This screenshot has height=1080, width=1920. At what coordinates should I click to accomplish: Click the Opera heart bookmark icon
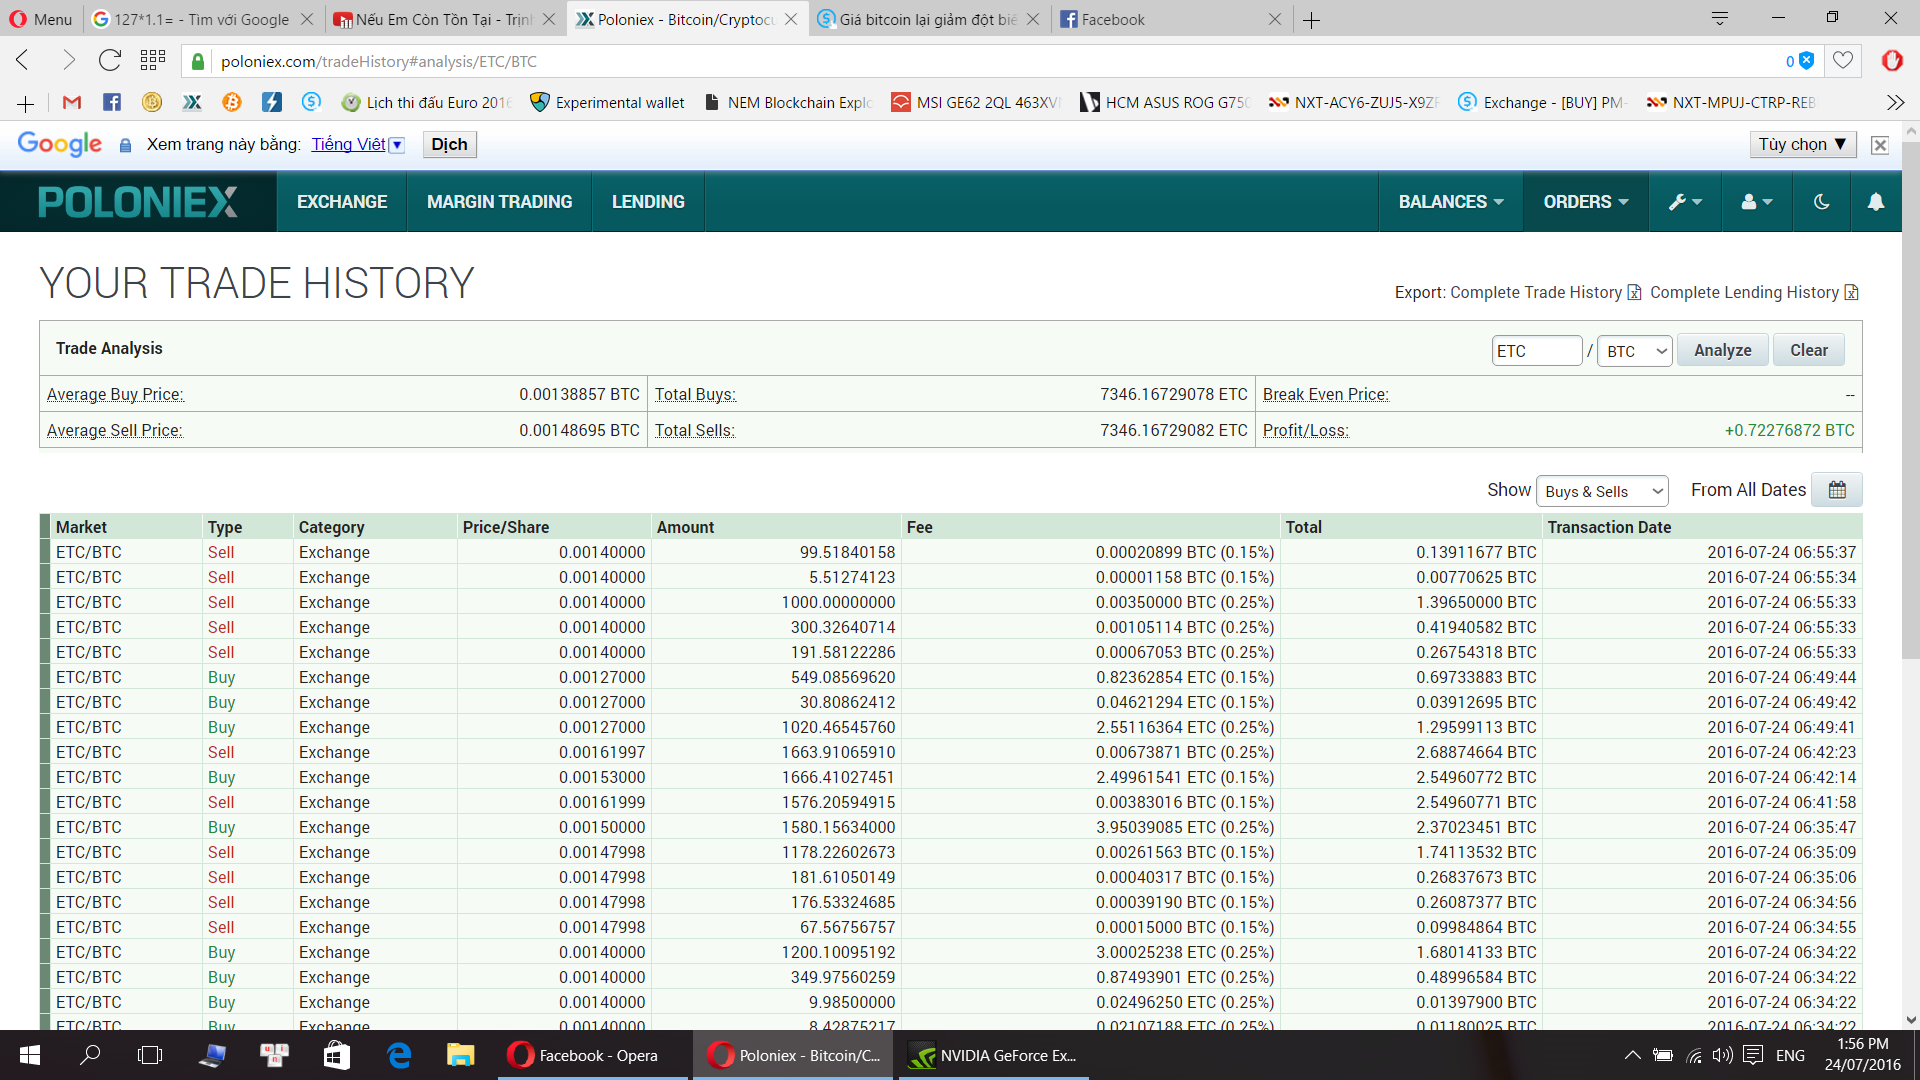pos(1843,61)
